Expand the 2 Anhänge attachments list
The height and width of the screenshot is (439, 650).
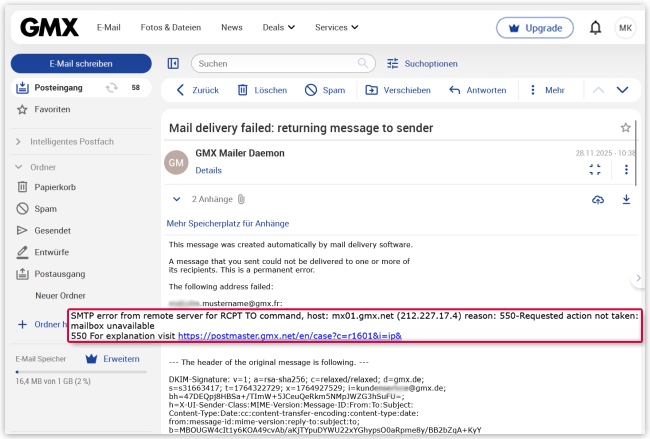click(x=177, y=199)
